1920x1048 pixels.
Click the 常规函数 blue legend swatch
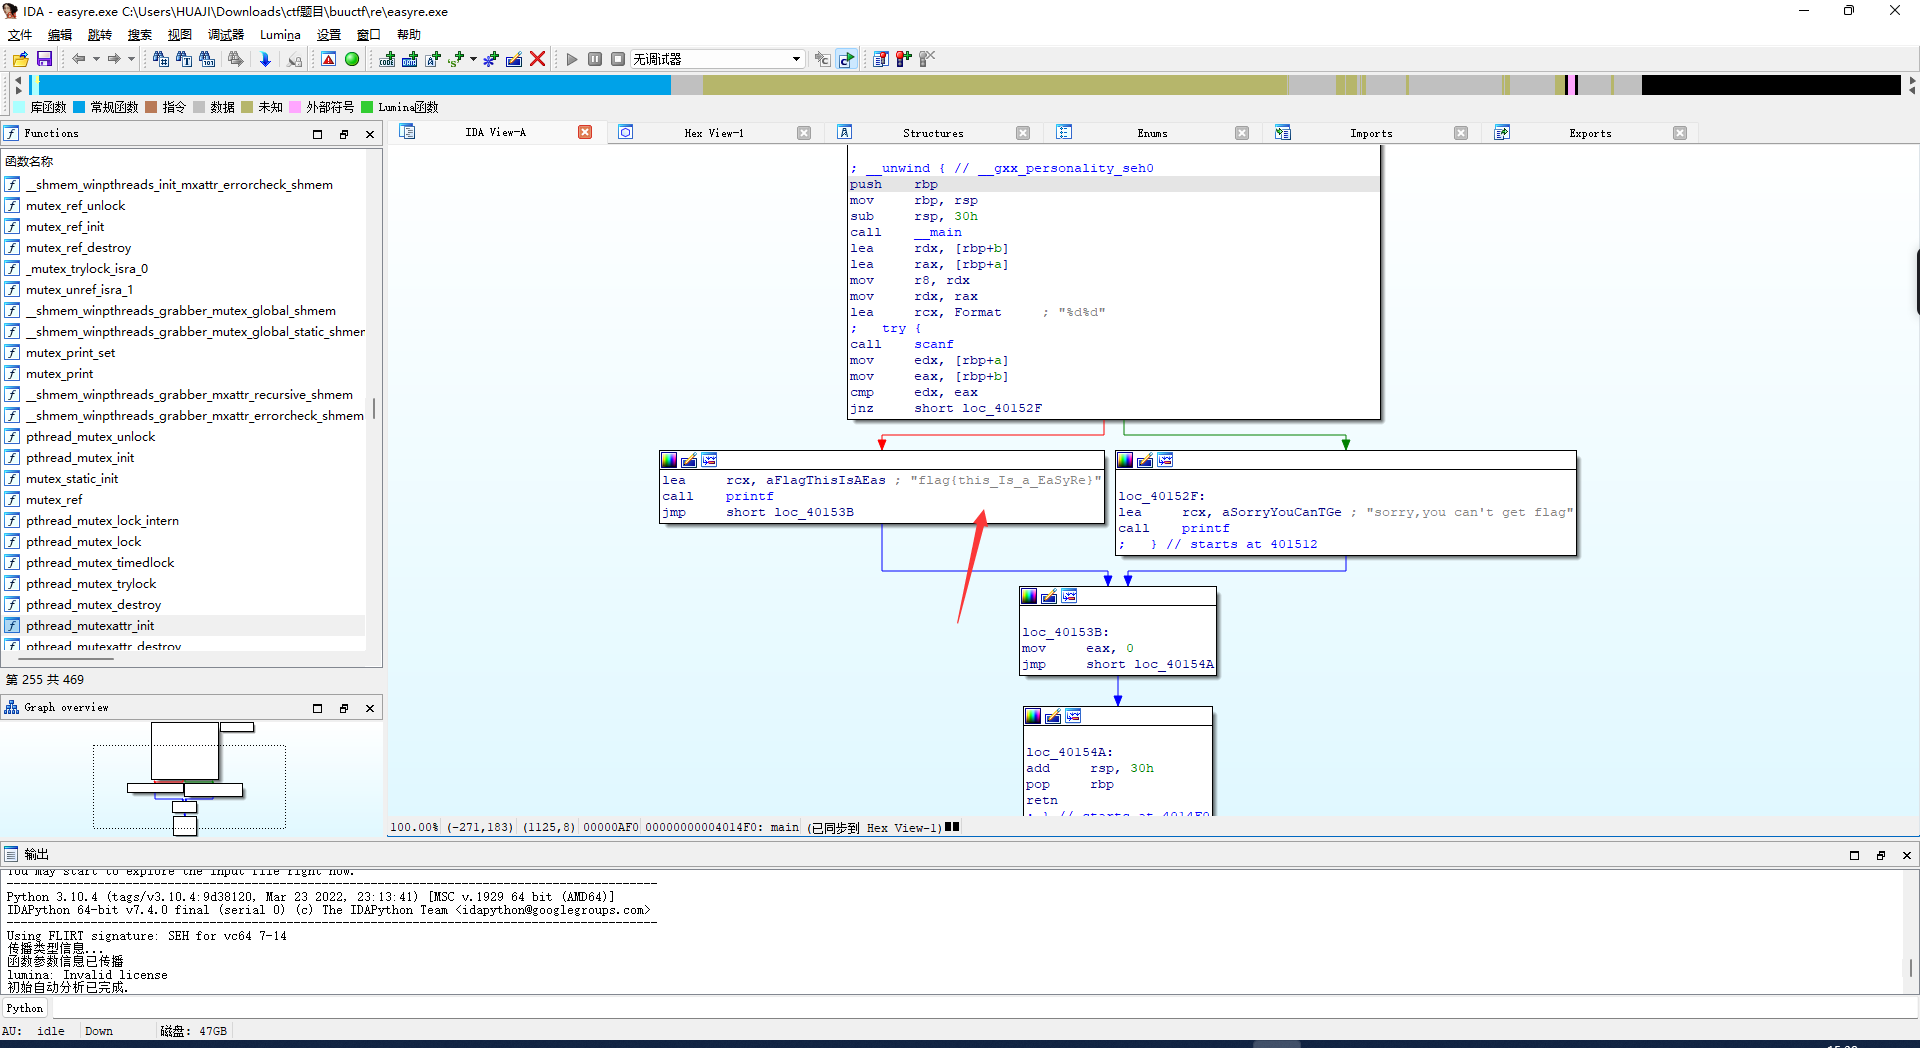tap(79, 107)
